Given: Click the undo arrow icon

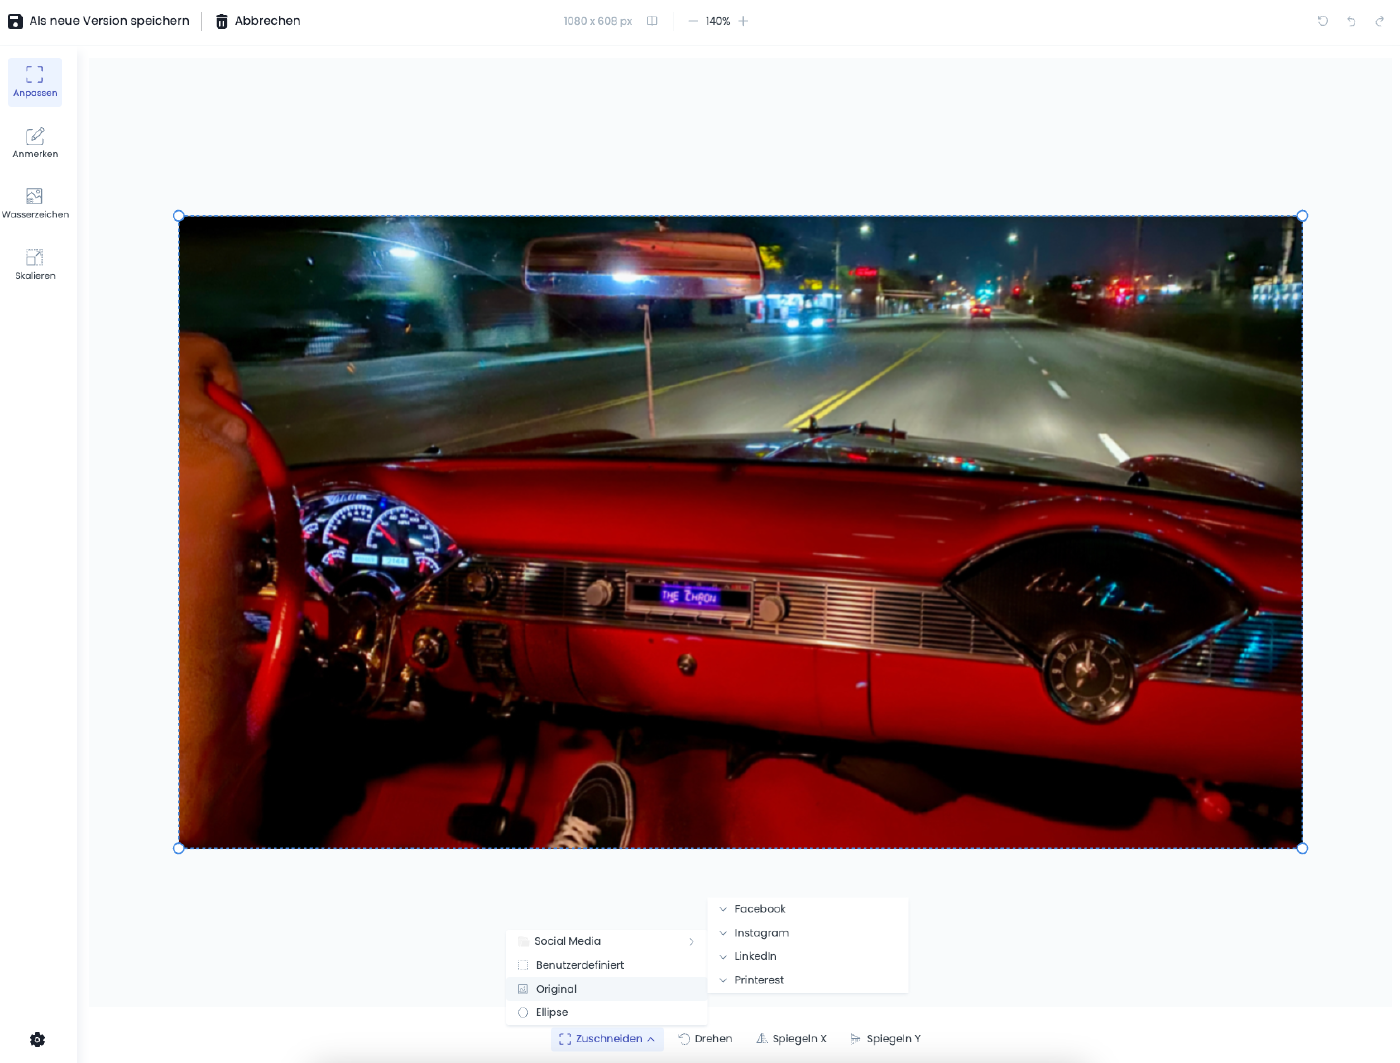Looking at the screenshot, I should point(1351,21).
